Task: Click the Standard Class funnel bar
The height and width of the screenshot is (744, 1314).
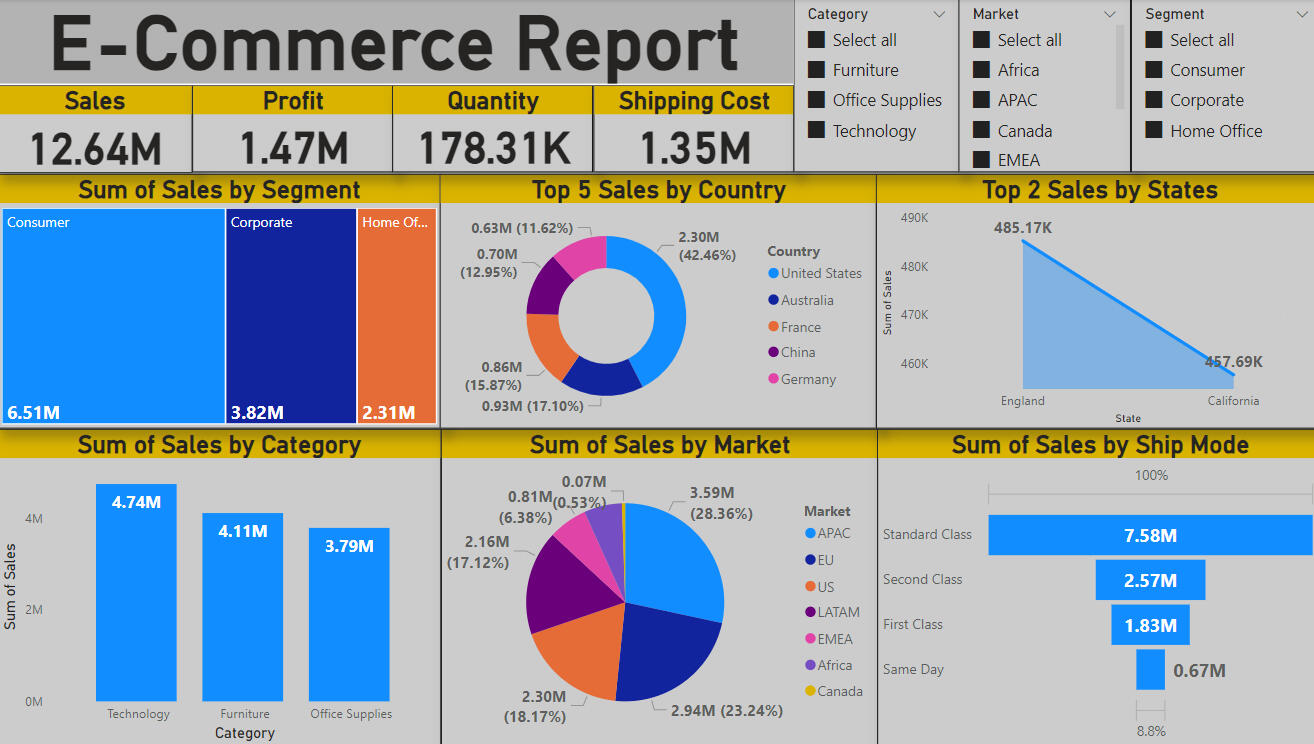Action: (x=1150, y=535)
